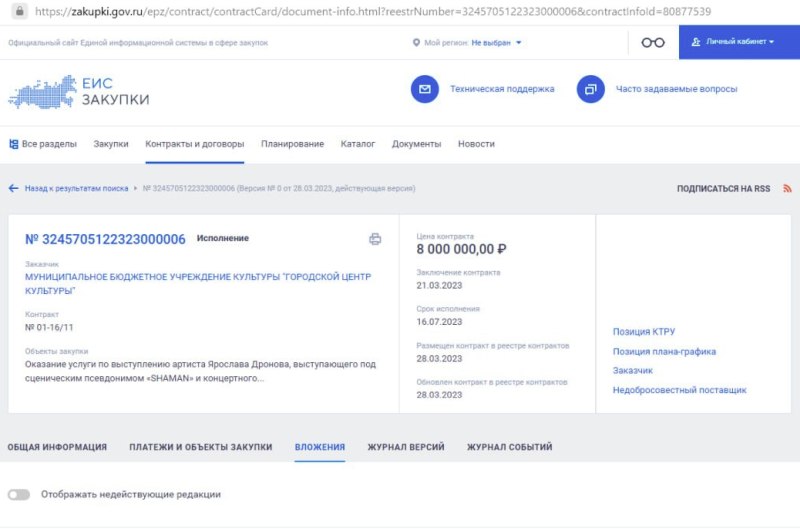Viewport: 800px width, 529px height.
Task: Click the RSS feed icon
Action: (x=787, y=188)
